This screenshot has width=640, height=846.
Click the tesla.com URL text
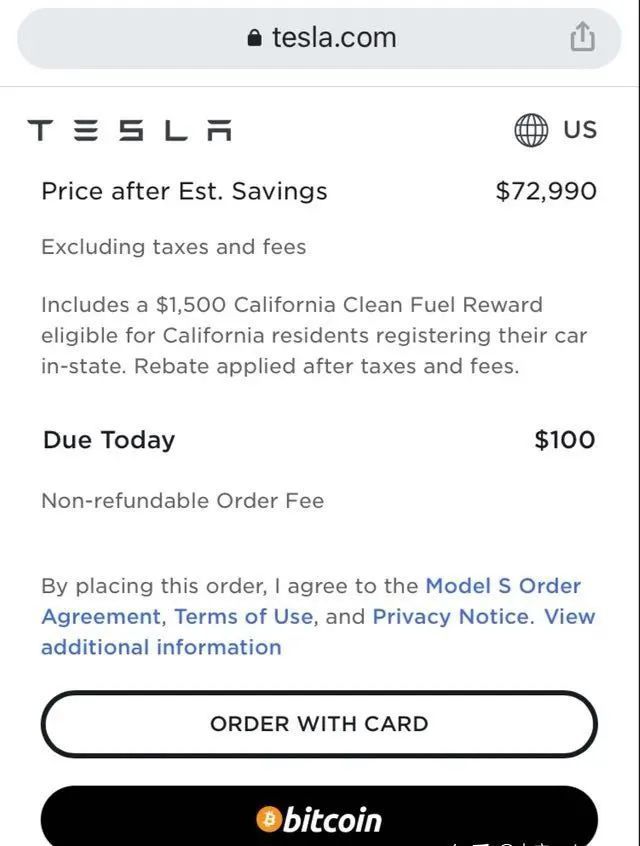[334, 38]
